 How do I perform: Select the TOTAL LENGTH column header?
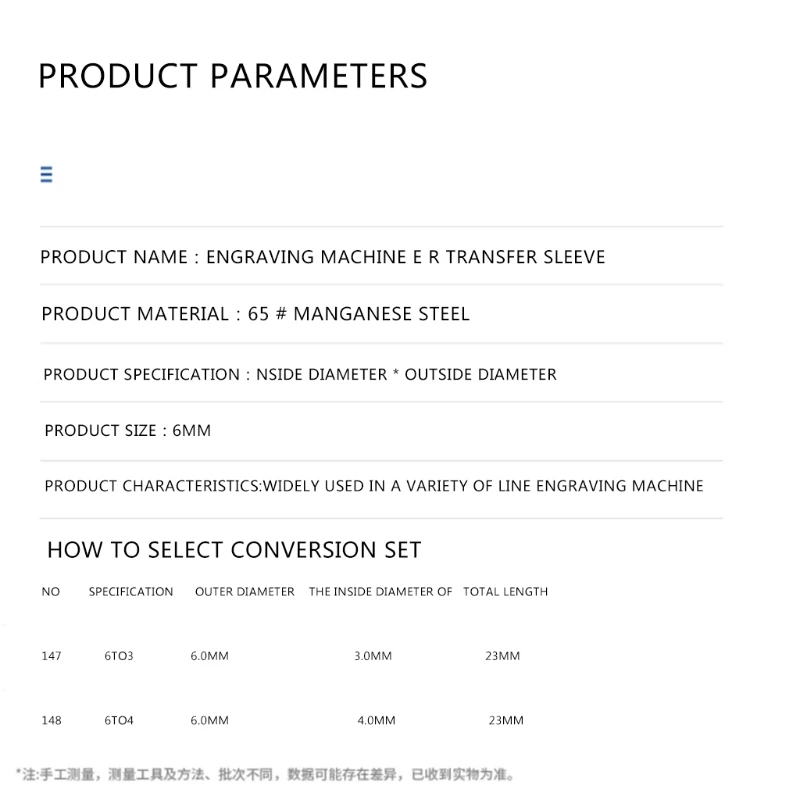point(505,592)
